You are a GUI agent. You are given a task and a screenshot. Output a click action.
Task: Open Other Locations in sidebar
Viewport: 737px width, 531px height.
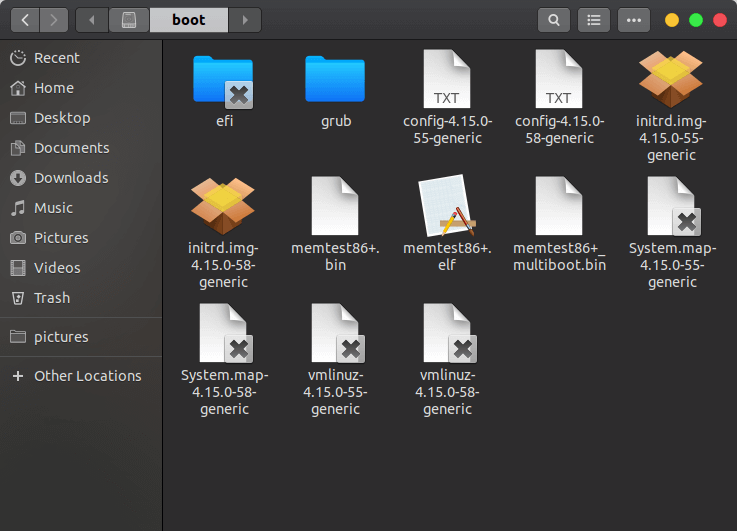87,376
